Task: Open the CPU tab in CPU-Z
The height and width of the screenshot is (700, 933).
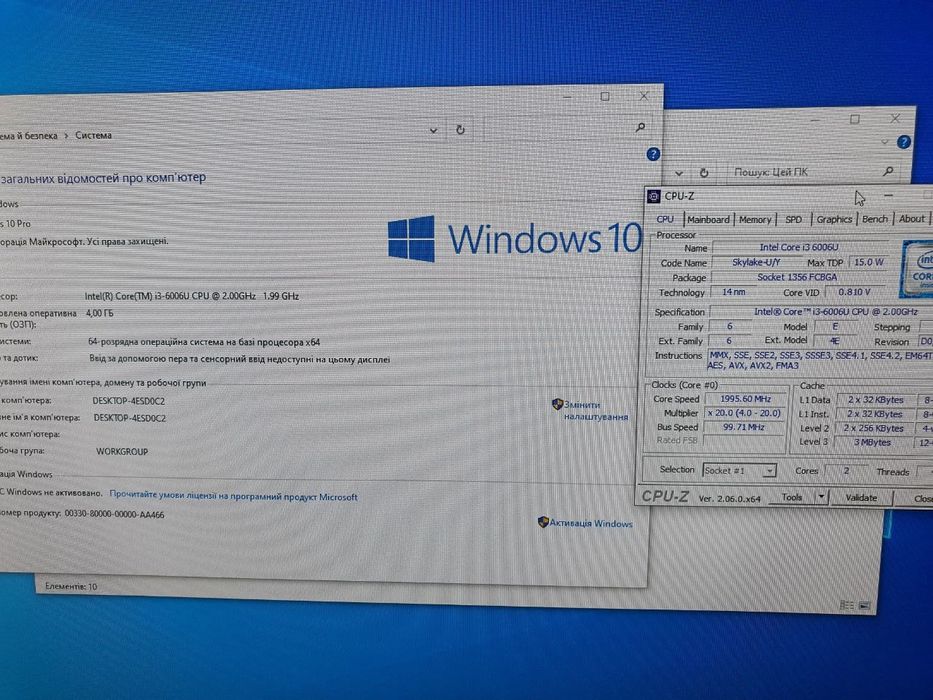Action: click(x=665, y=219)
